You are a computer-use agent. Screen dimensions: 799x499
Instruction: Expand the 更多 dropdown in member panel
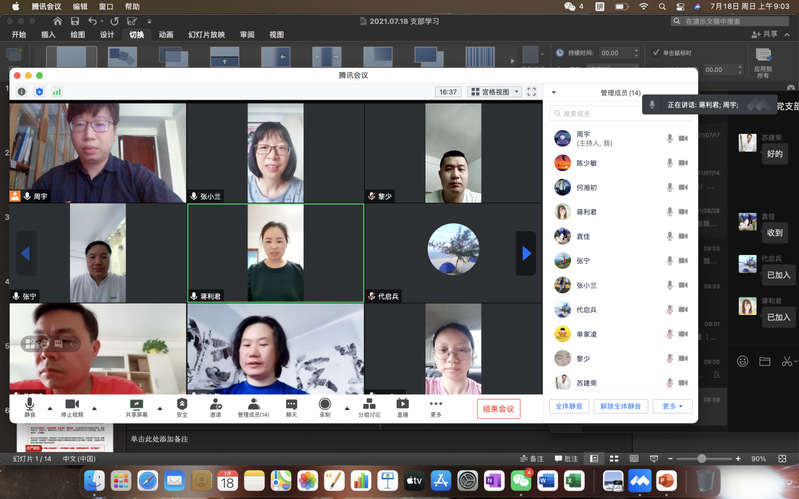pyautogui.click(x=671, y=406)
